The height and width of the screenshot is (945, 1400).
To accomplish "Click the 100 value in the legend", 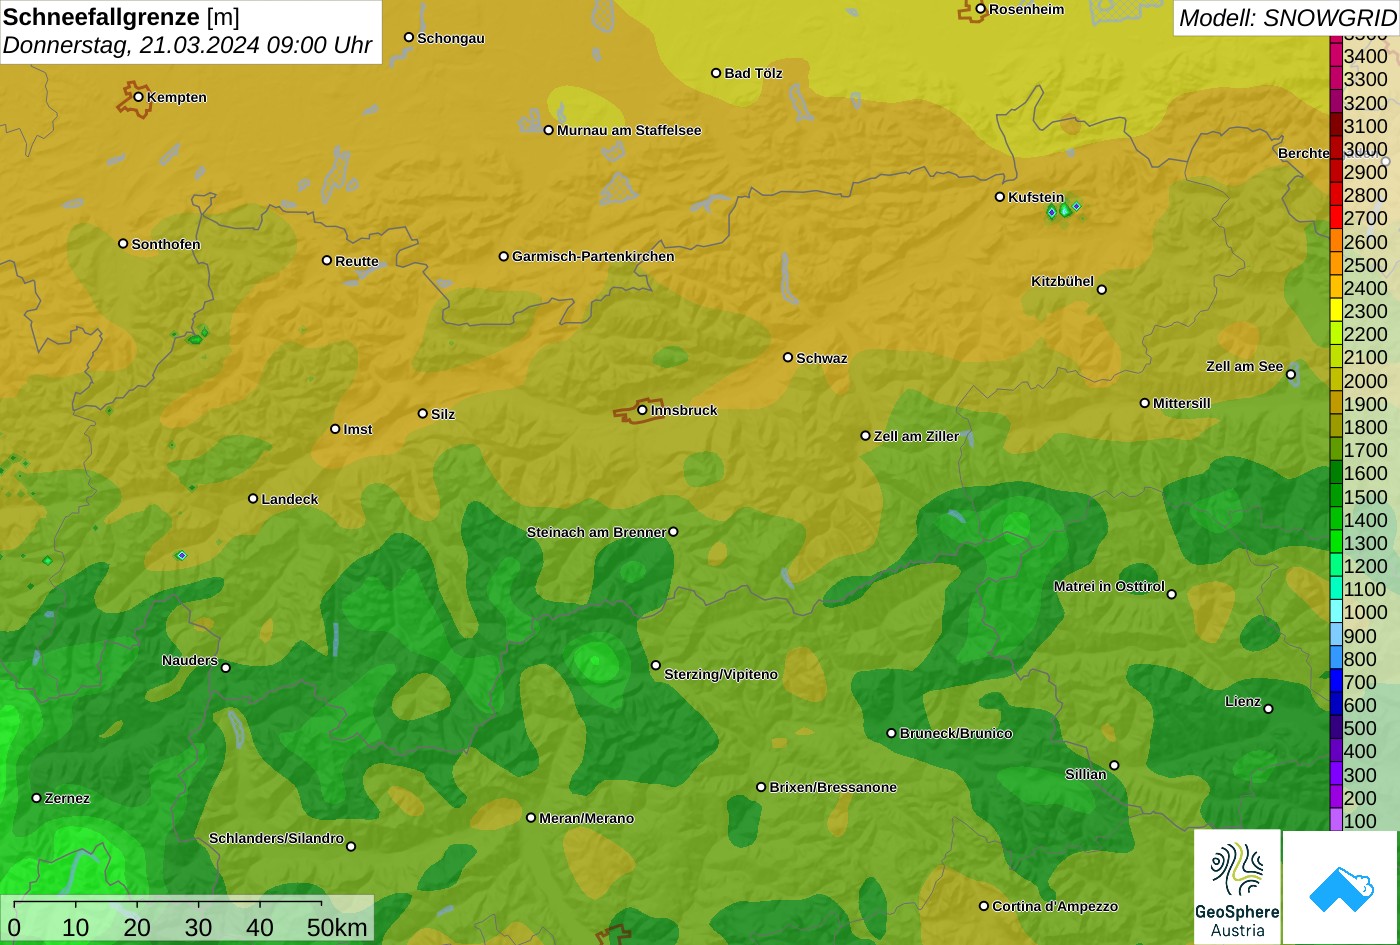I will point(1360,821).
